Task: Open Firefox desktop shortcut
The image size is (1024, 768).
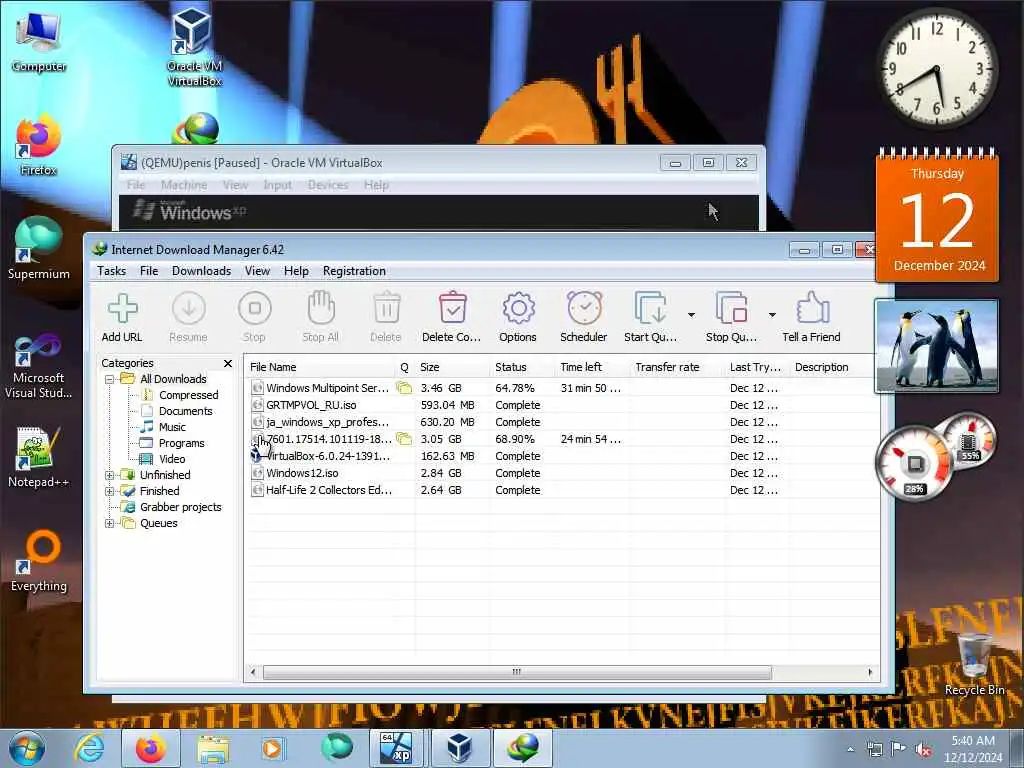Action: click(39, 146)
